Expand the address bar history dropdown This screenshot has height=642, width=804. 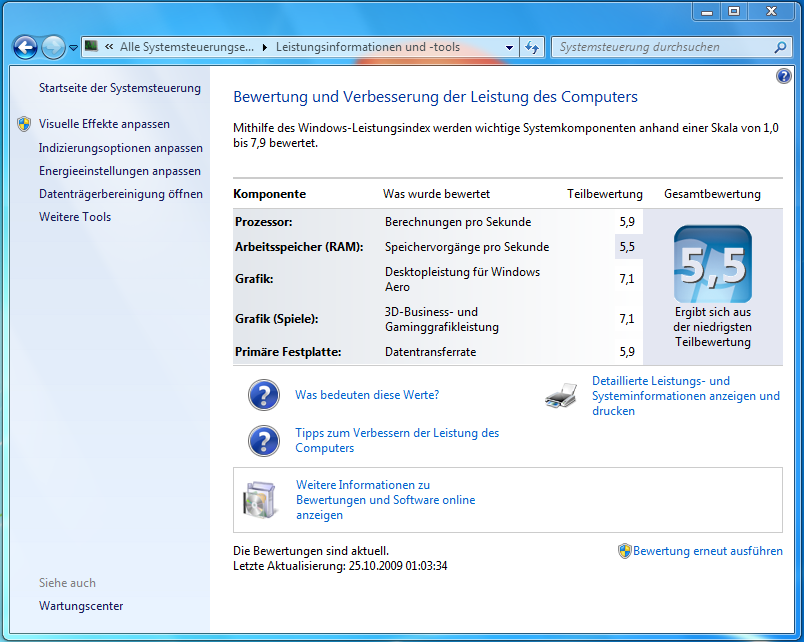[x=509, y=47]
